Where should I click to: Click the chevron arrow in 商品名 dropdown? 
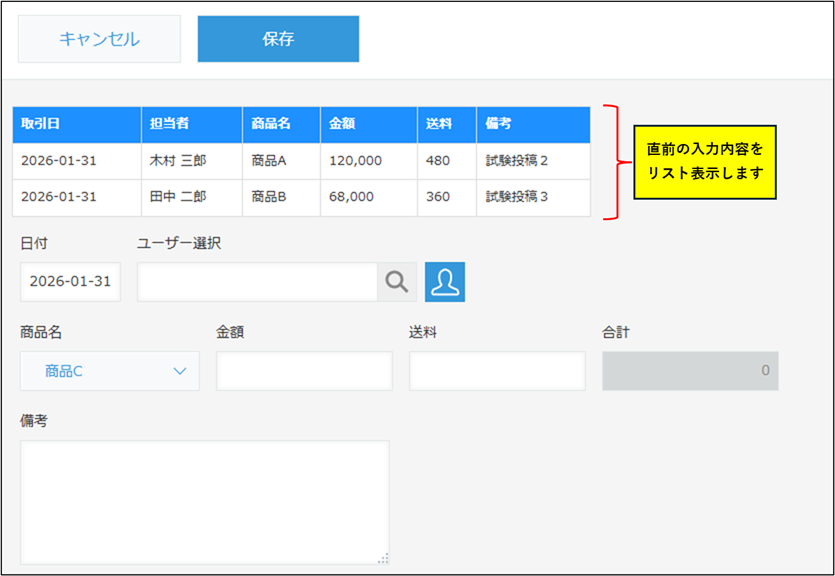click(x=180, y=371)
